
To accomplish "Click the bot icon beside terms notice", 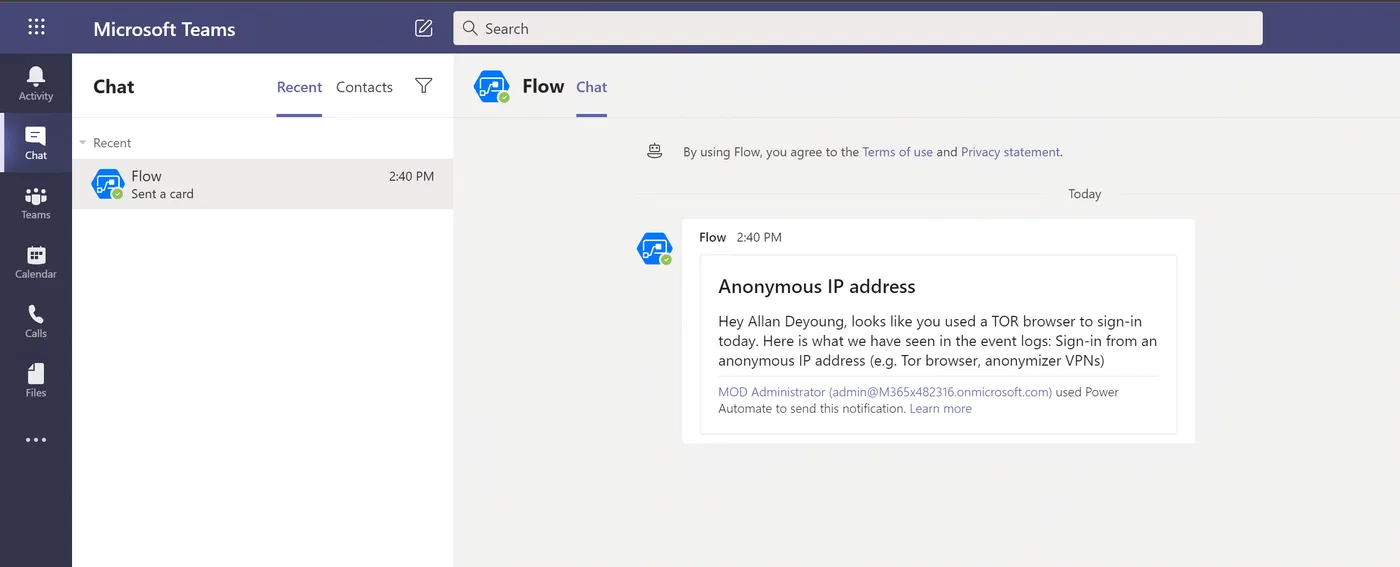I will point(655,151).
